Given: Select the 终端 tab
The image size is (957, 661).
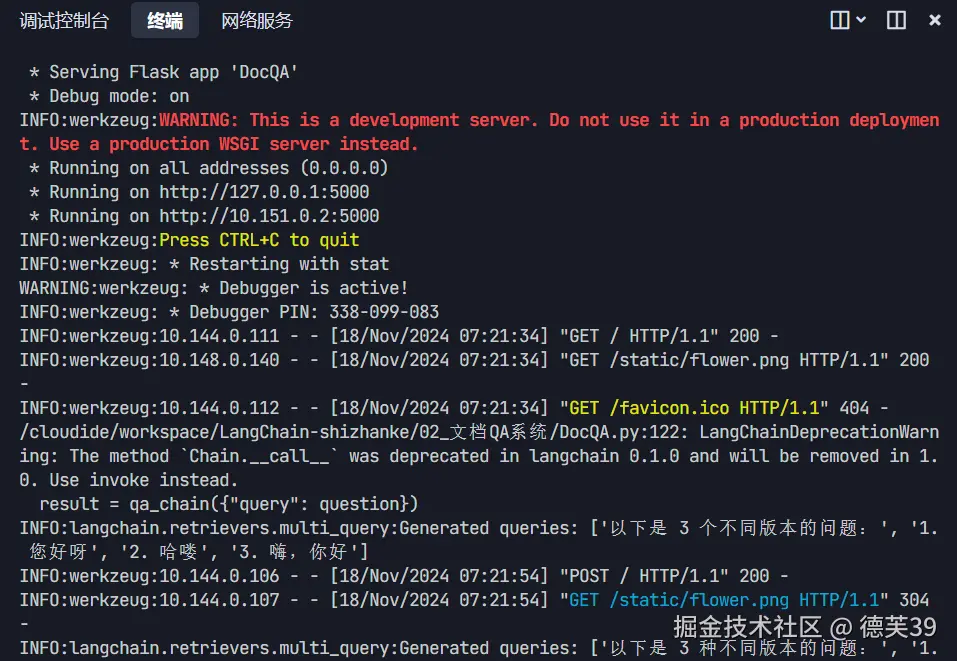Looking at the screenshot, I should tap(165, 21).
